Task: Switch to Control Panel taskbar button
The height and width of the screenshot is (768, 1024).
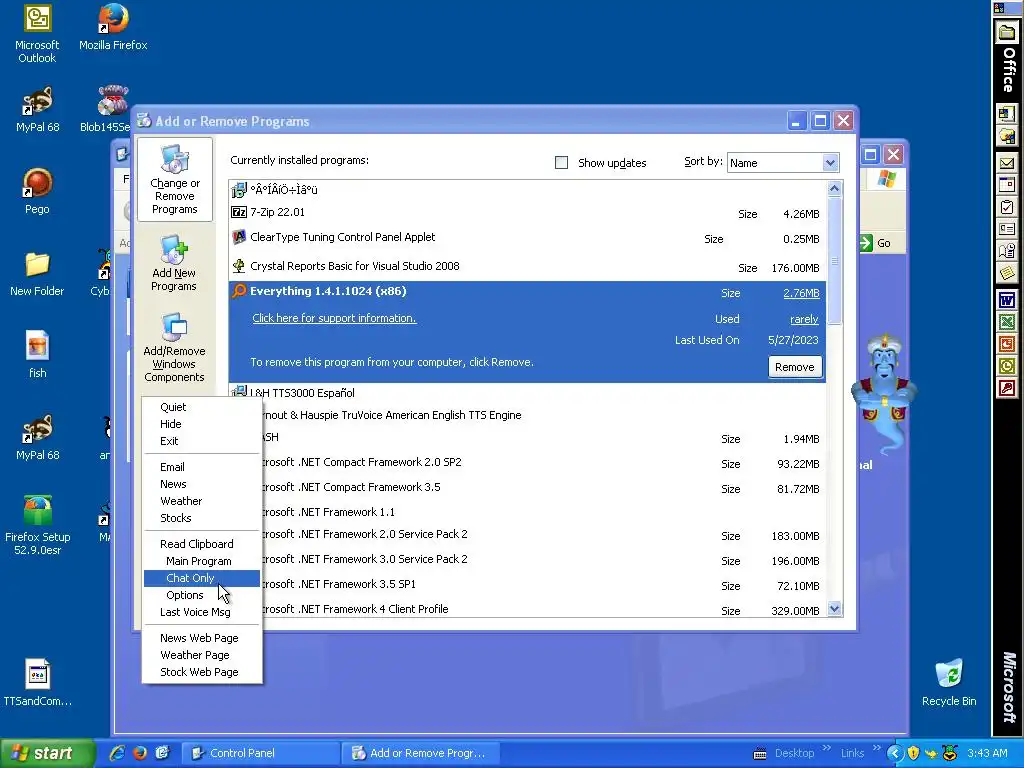Action: click(x=261, y=753)
